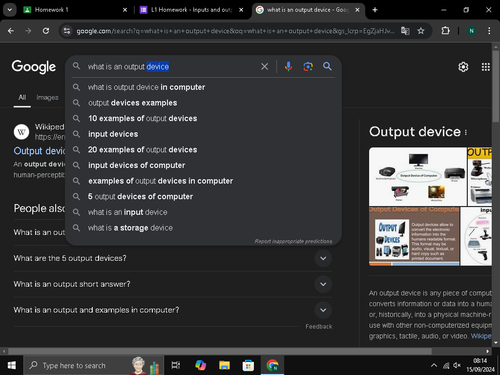Image resolution: width=500 pixels, height=375 pixels.
Task: Open the Images results tab
Action: coord(47,97)
